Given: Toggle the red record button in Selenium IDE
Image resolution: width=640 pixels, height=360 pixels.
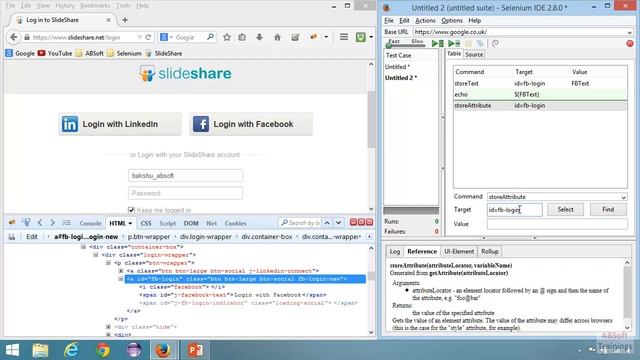Looking at the screenshot, I should 630,43.
